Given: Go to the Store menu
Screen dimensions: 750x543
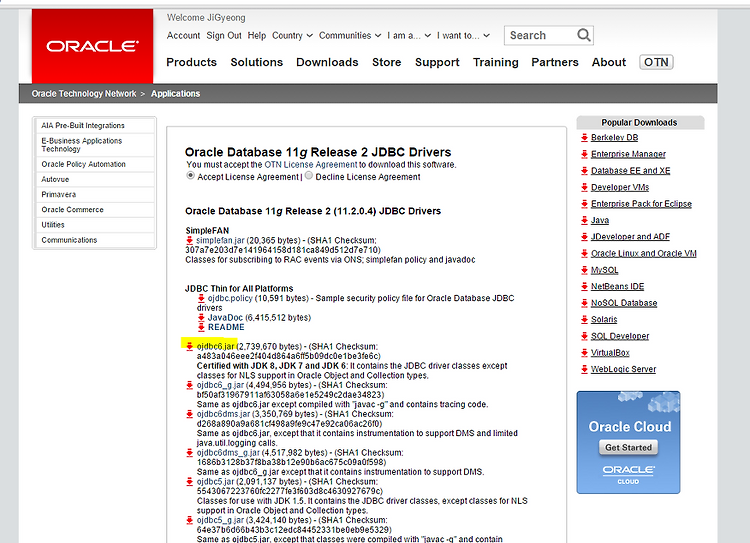Looking at the screenshot, I should [x=386, y=62].
